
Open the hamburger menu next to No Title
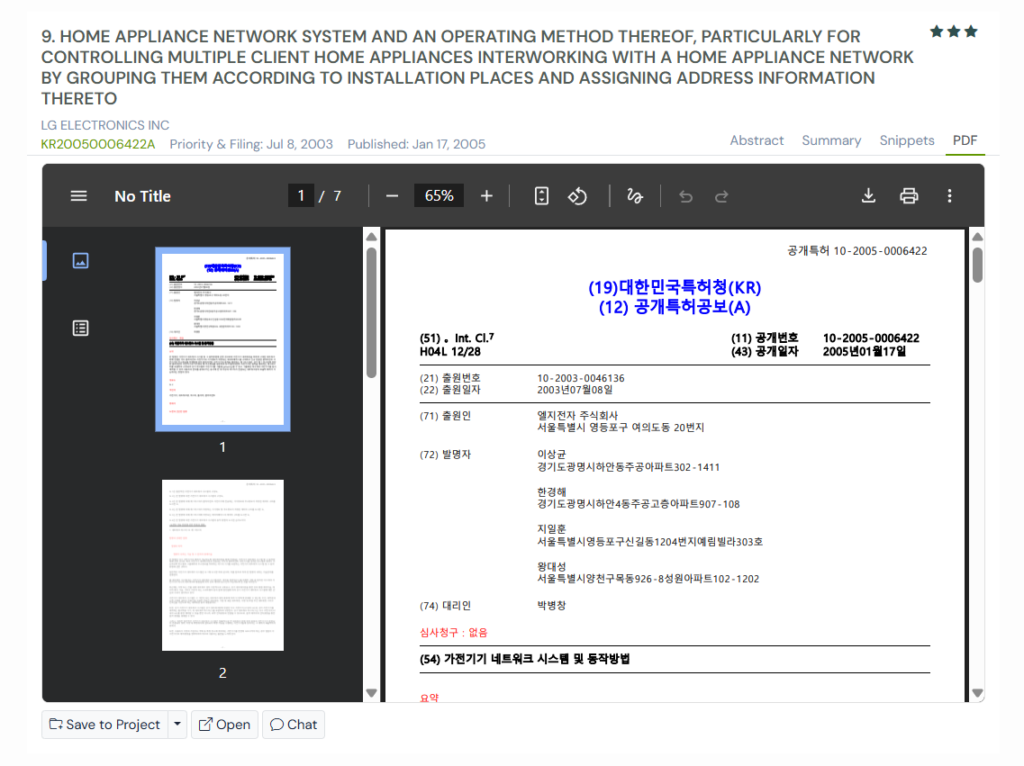(79, 195)
